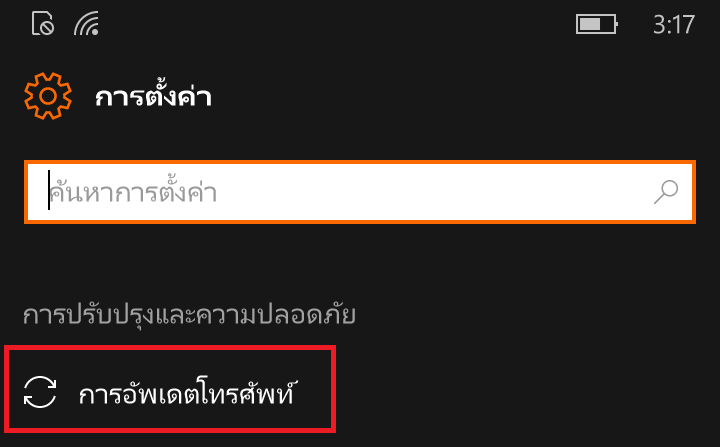Click การปรับปรุงและความปลอดภัย section header
Image resolution: width=720 pixels, height=447 pixels.
(x=189, y=315)
